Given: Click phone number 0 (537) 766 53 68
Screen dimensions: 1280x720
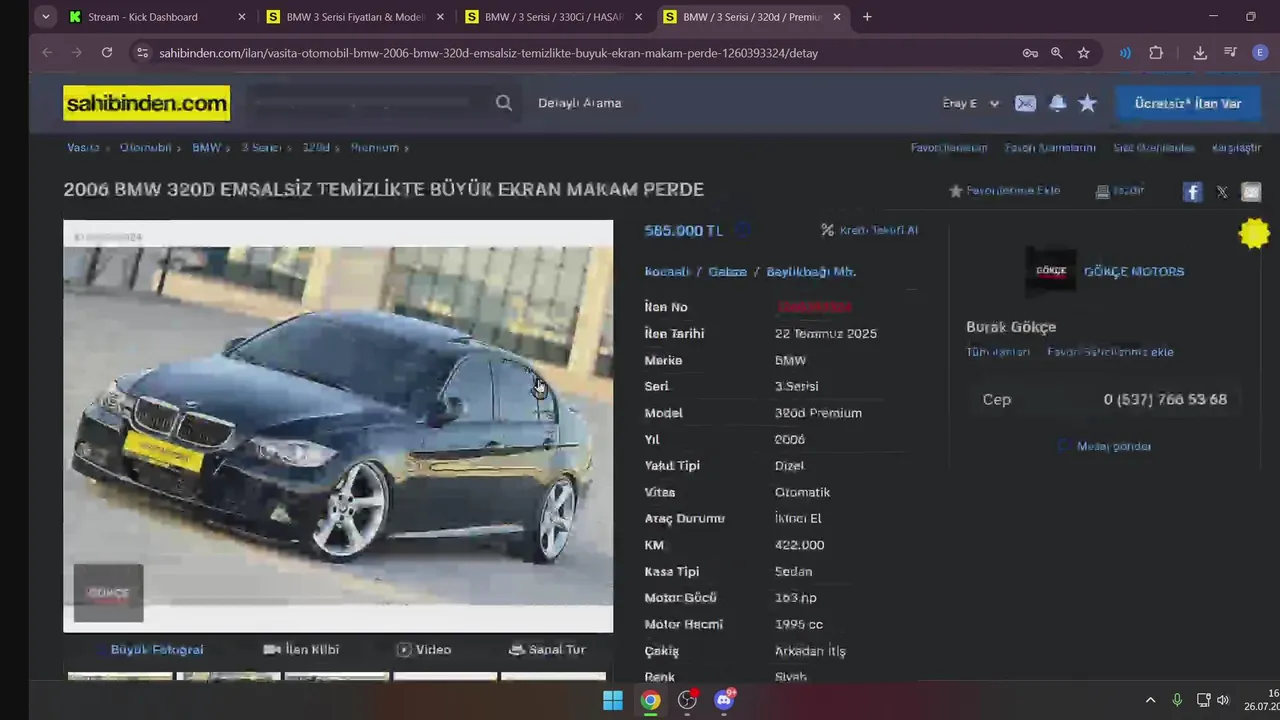Looking at the screenshot, I should pyautogui.click(x=1165, y=399).
